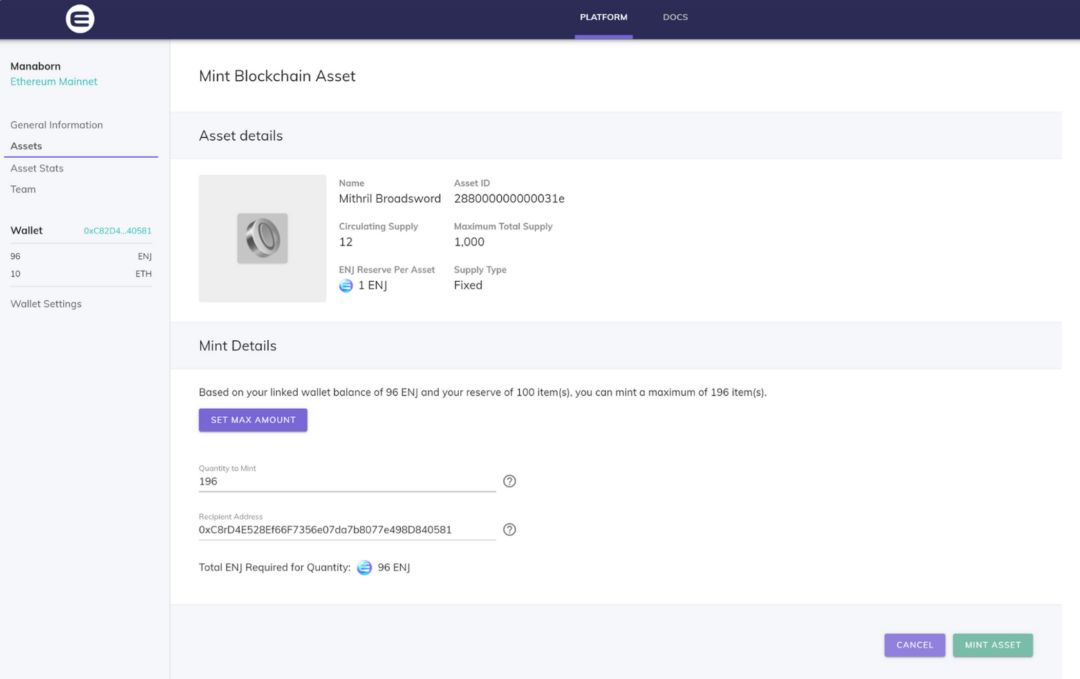The height and width of the screenshot is (679, 1080).
Task: Click the Quantity to Mint help icon
Action: pyautogui.click(x=509, y=481)
